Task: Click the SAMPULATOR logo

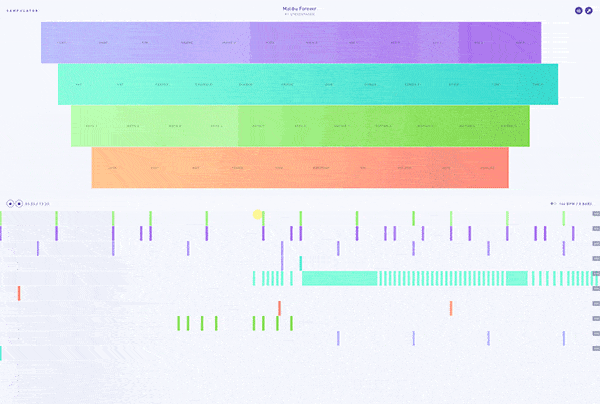Action: pyautogui.click(x=21, y=10)
